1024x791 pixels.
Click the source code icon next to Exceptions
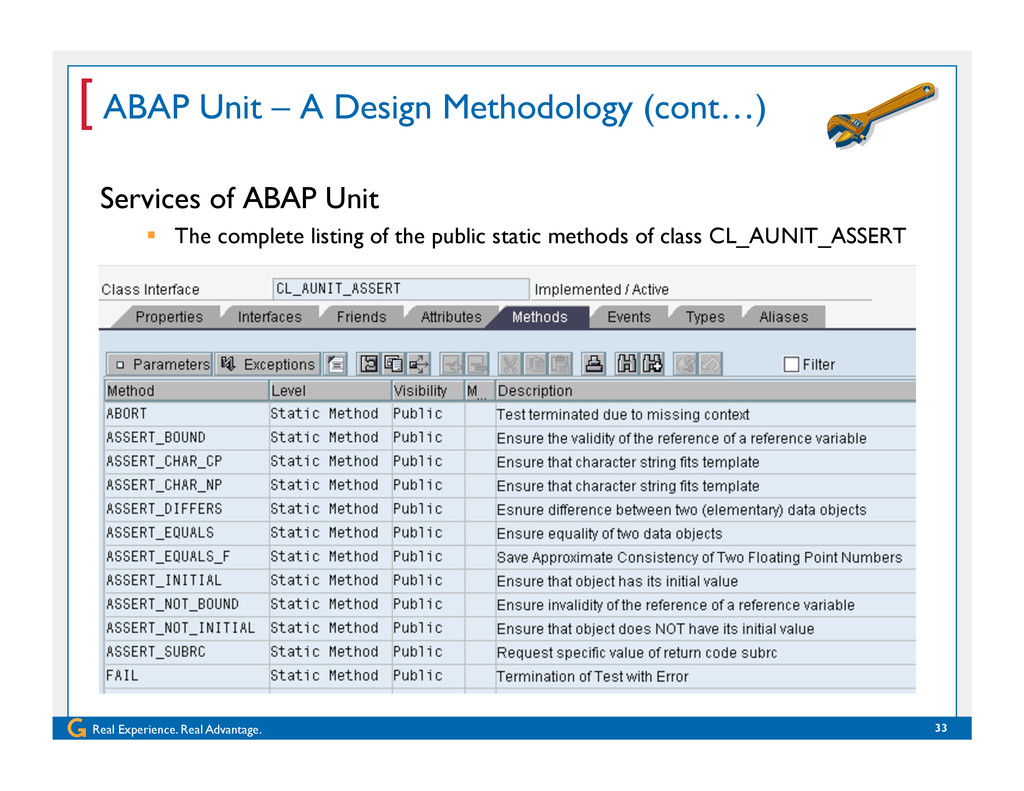336,364
